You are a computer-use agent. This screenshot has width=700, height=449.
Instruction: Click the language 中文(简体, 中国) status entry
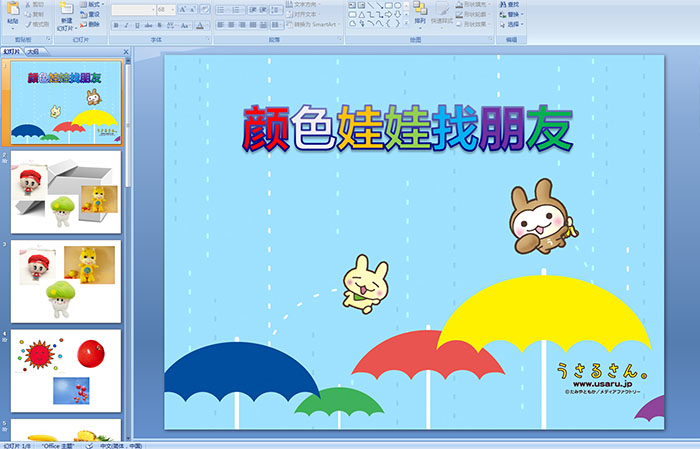coord(121,446)
